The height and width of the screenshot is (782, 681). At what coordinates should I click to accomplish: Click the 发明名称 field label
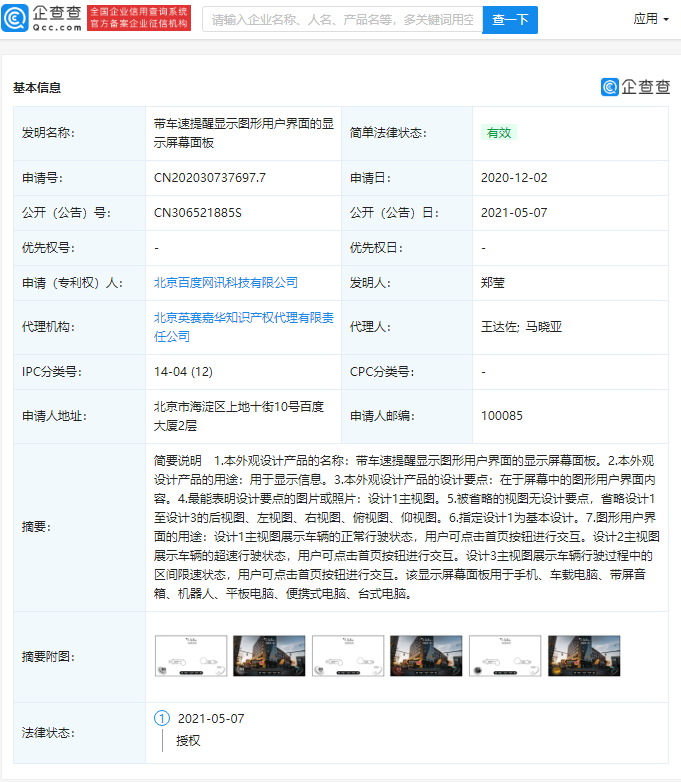click(x=48, y=133)
